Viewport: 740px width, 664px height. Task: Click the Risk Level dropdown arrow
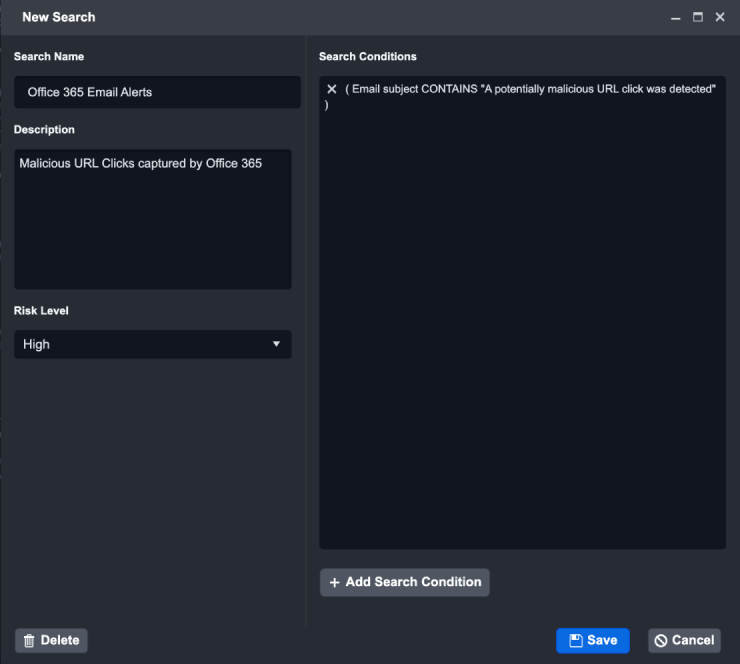[276, 344]
